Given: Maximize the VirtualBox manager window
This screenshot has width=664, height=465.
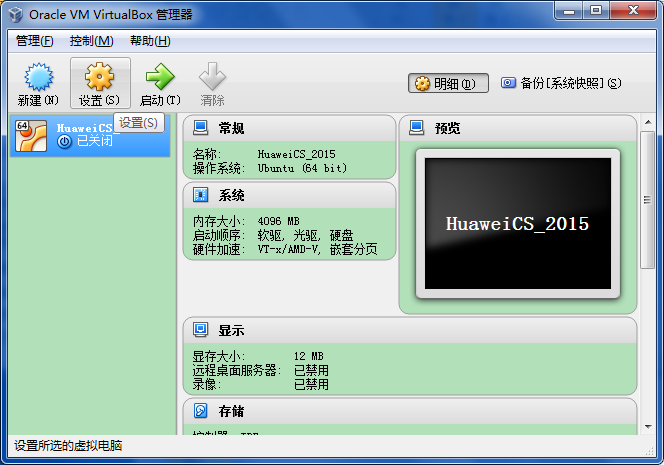Looking at the screenshot, I should click(x=596, y=11).
